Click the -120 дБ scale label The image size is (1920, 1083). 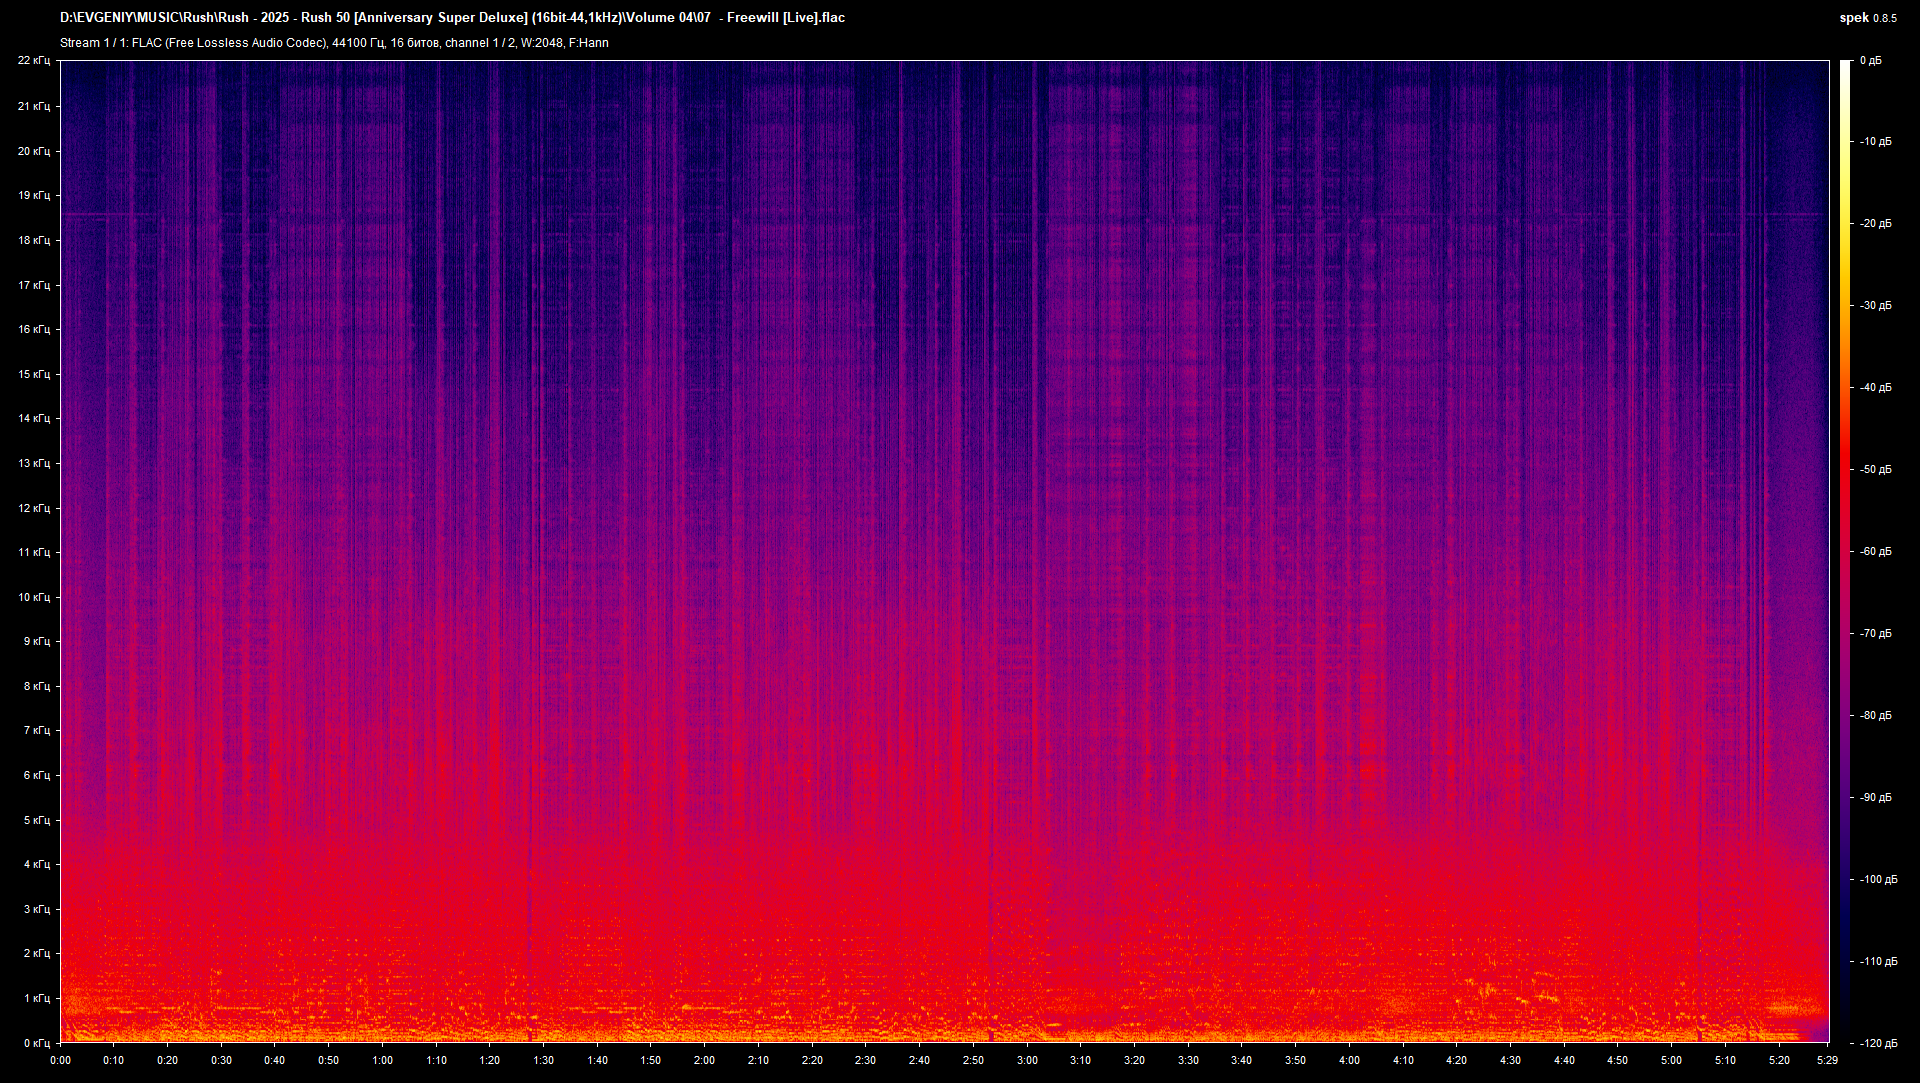(x=1877, y=1043)
